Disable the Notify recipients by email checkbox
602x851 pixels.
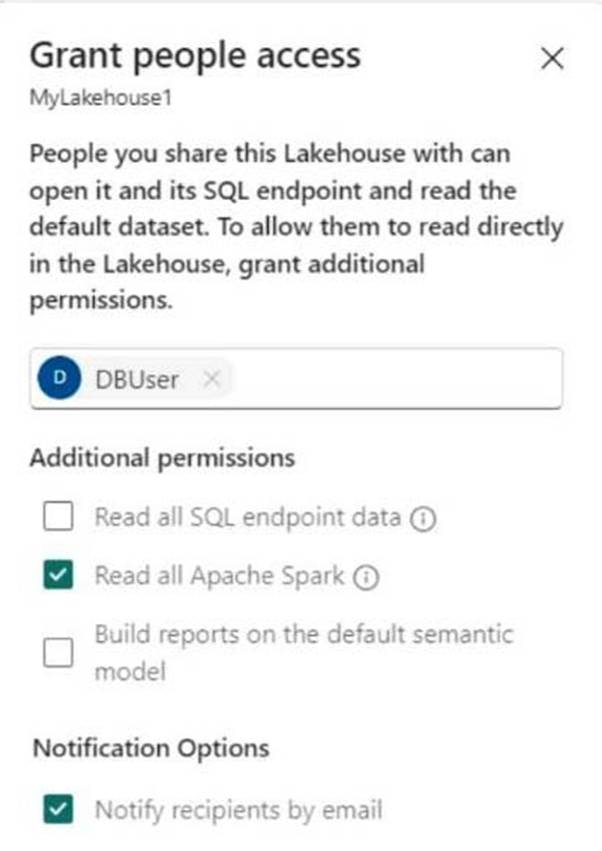pyautogui.click(x=58, y=809)
